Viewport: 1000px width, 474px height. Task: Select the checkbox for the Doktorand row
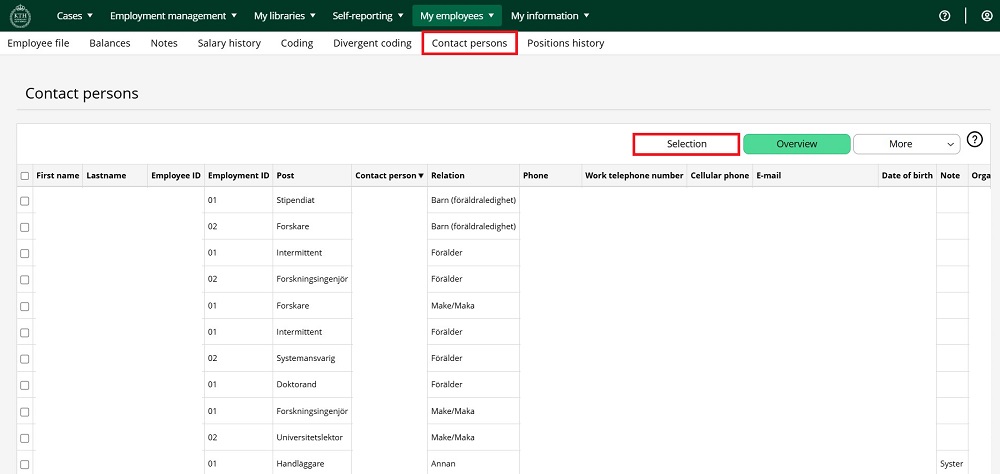click(x=25, y=384)
